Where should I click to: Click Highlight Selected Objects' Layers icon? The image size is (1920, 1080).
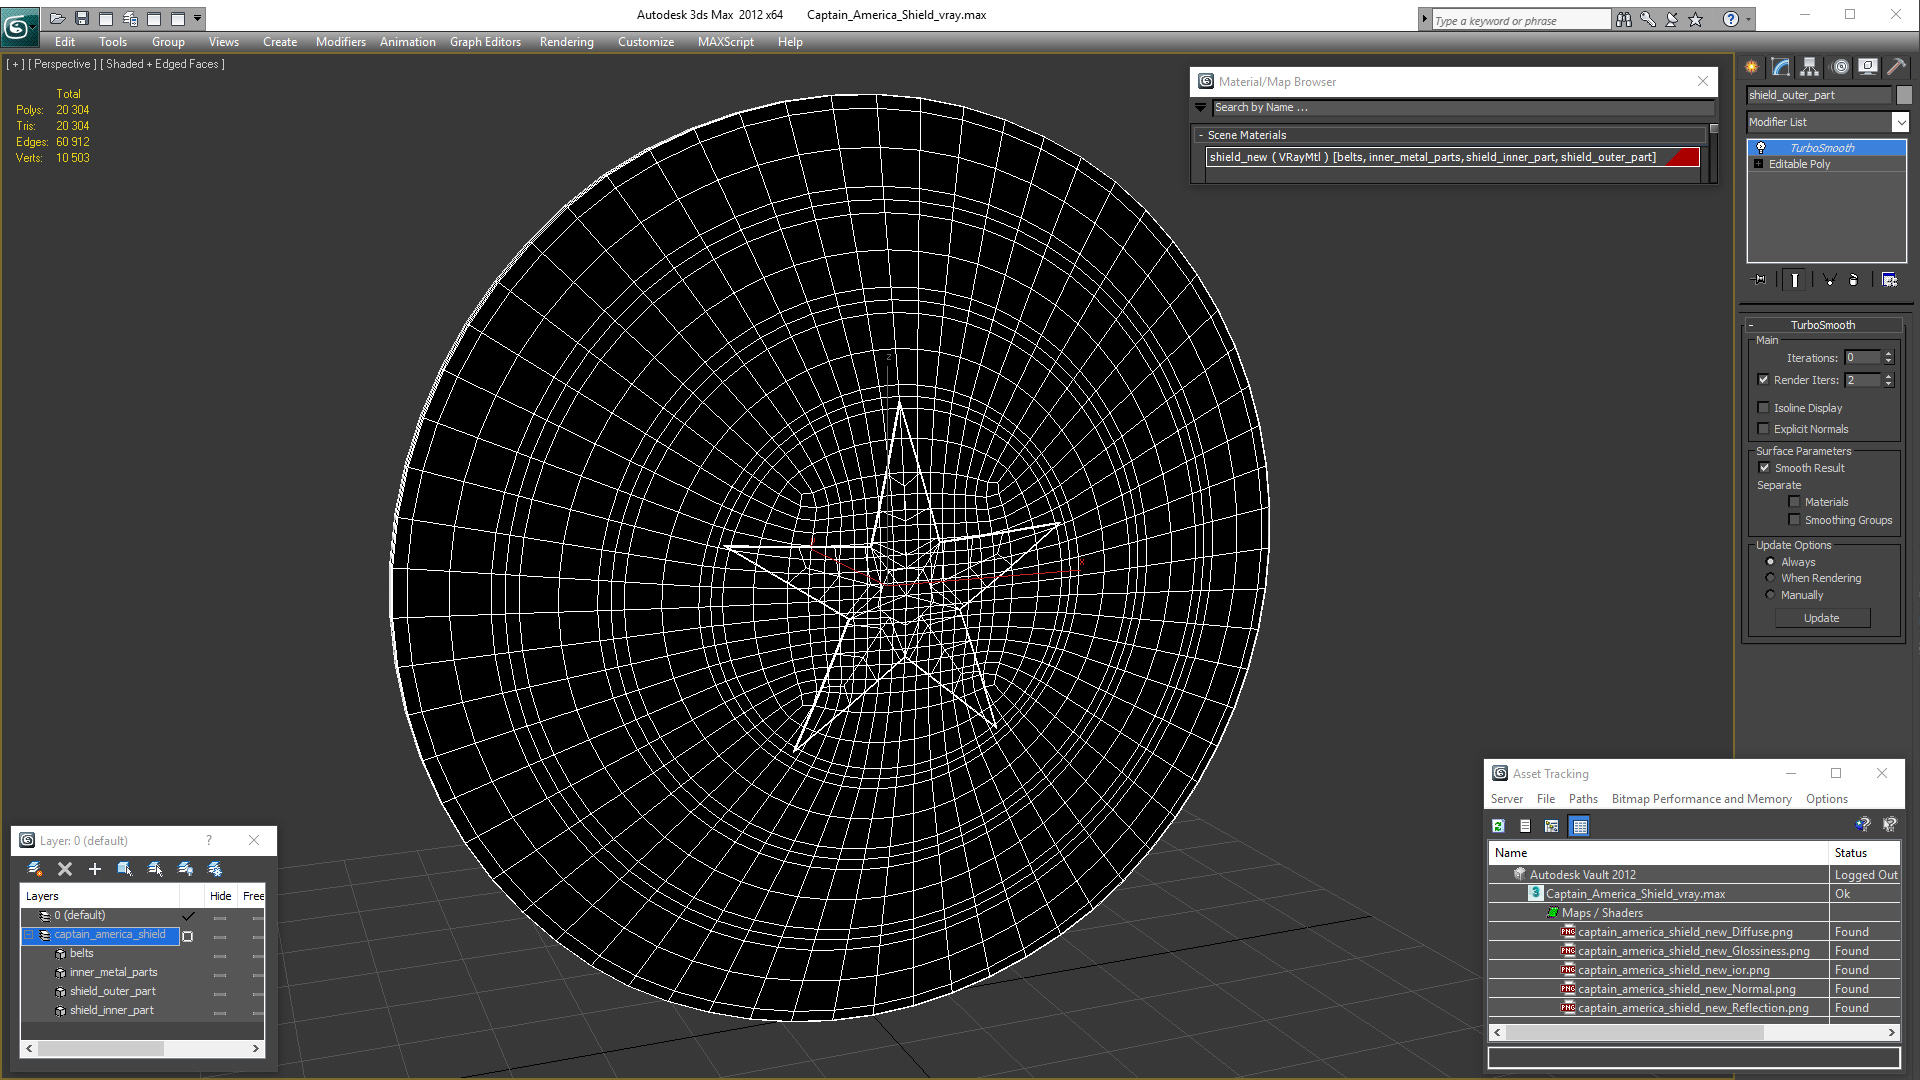coord(155,869)
